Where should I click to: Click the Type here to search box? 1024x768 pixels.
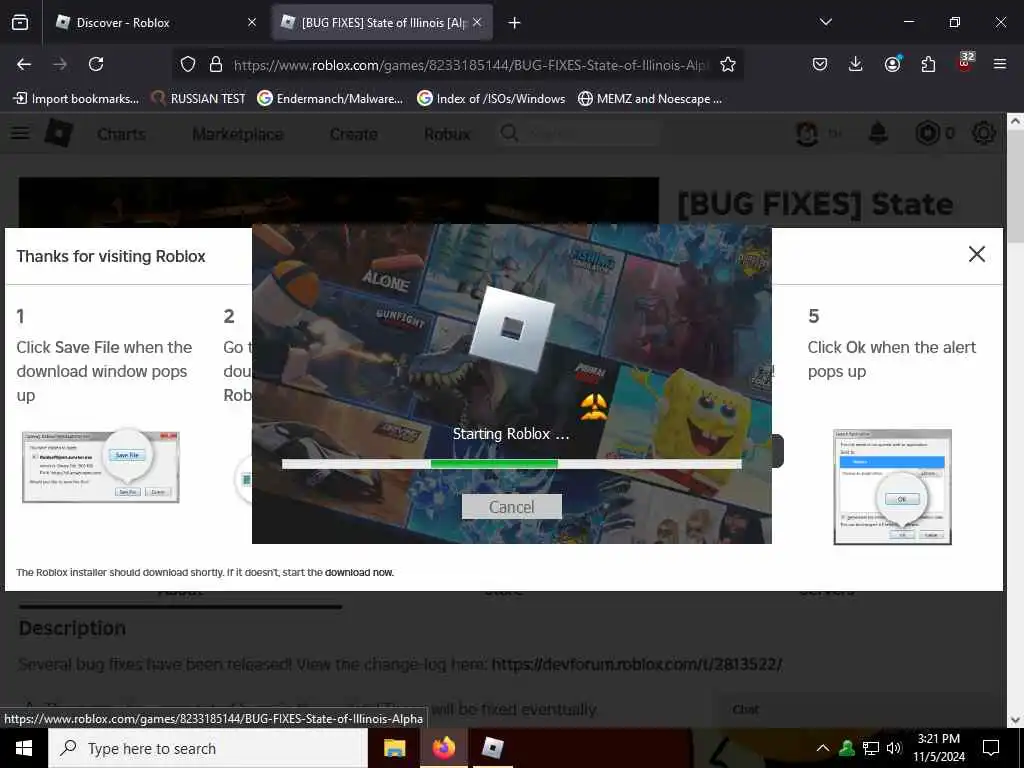pos(208,748)
